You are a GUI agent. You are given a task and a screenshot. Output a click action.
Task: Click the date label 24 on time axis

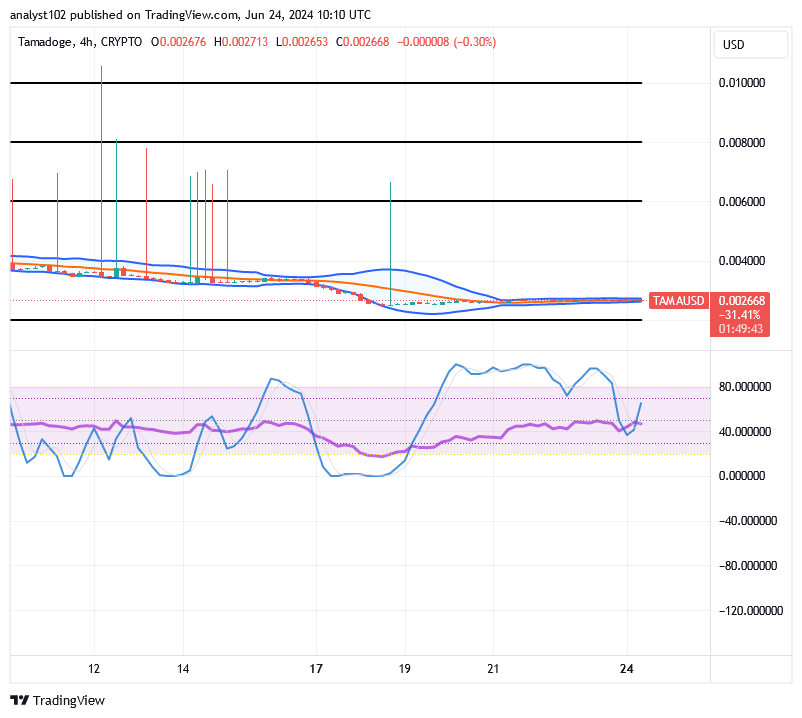click(x=627, y=667)
